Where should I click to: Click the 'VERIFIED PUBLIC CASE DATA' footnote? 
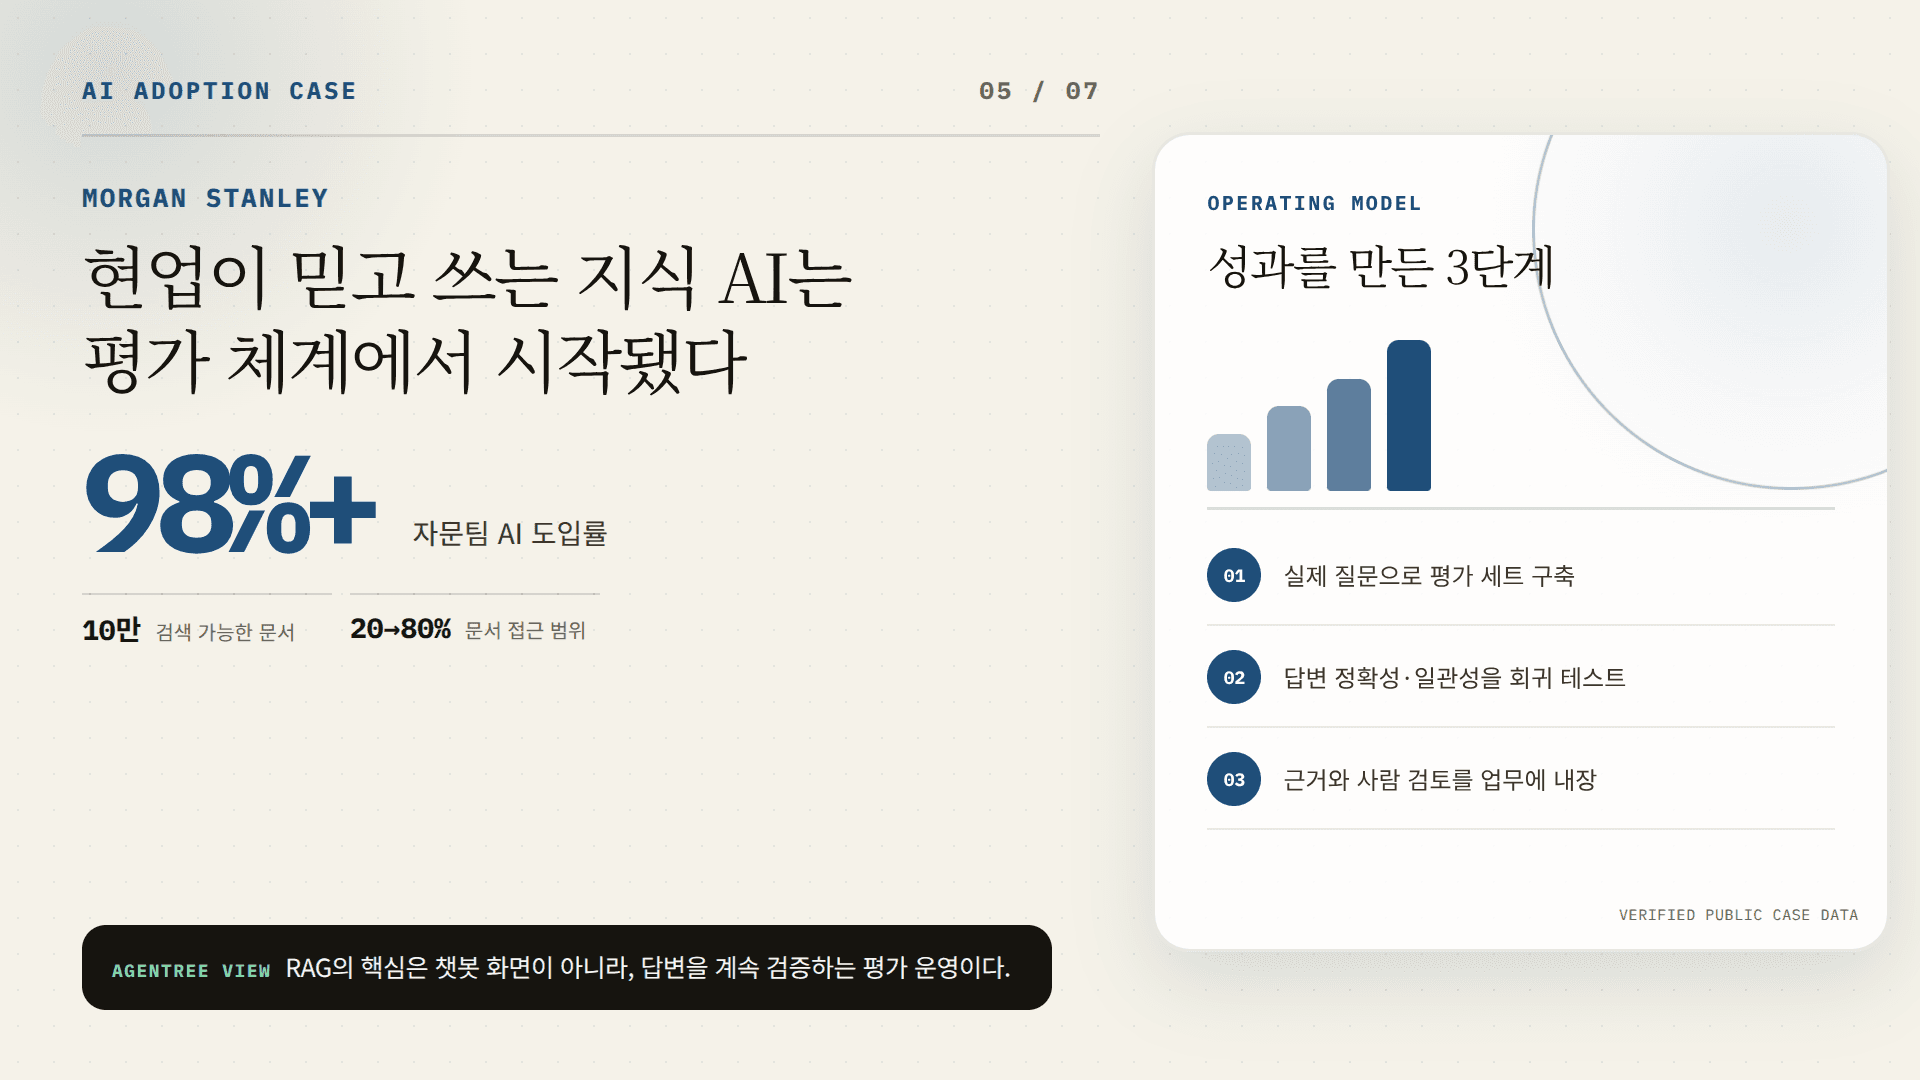[x=1738, y=915]
